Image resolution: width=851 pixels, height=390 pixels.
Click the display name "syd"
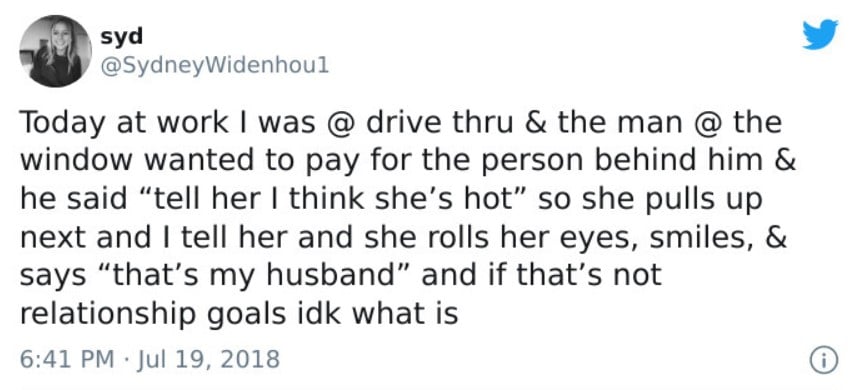point(121,36)
